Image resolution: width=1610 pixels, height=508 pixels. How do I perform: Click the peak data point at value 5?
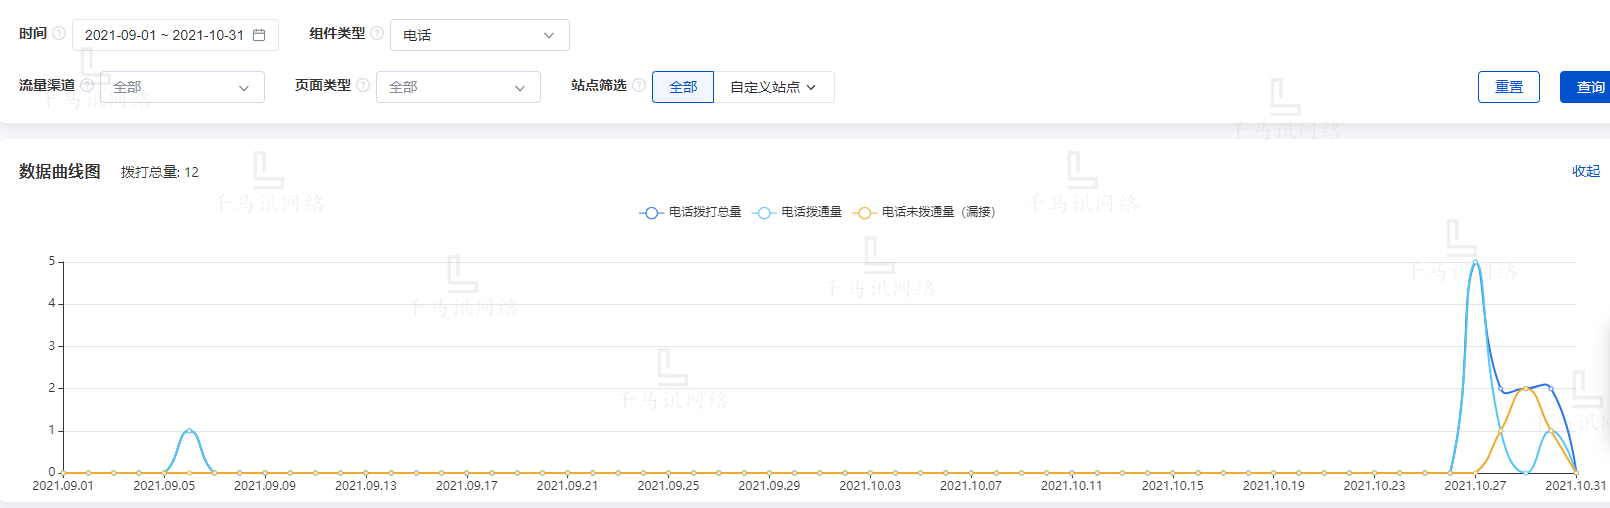(1475, 262)
